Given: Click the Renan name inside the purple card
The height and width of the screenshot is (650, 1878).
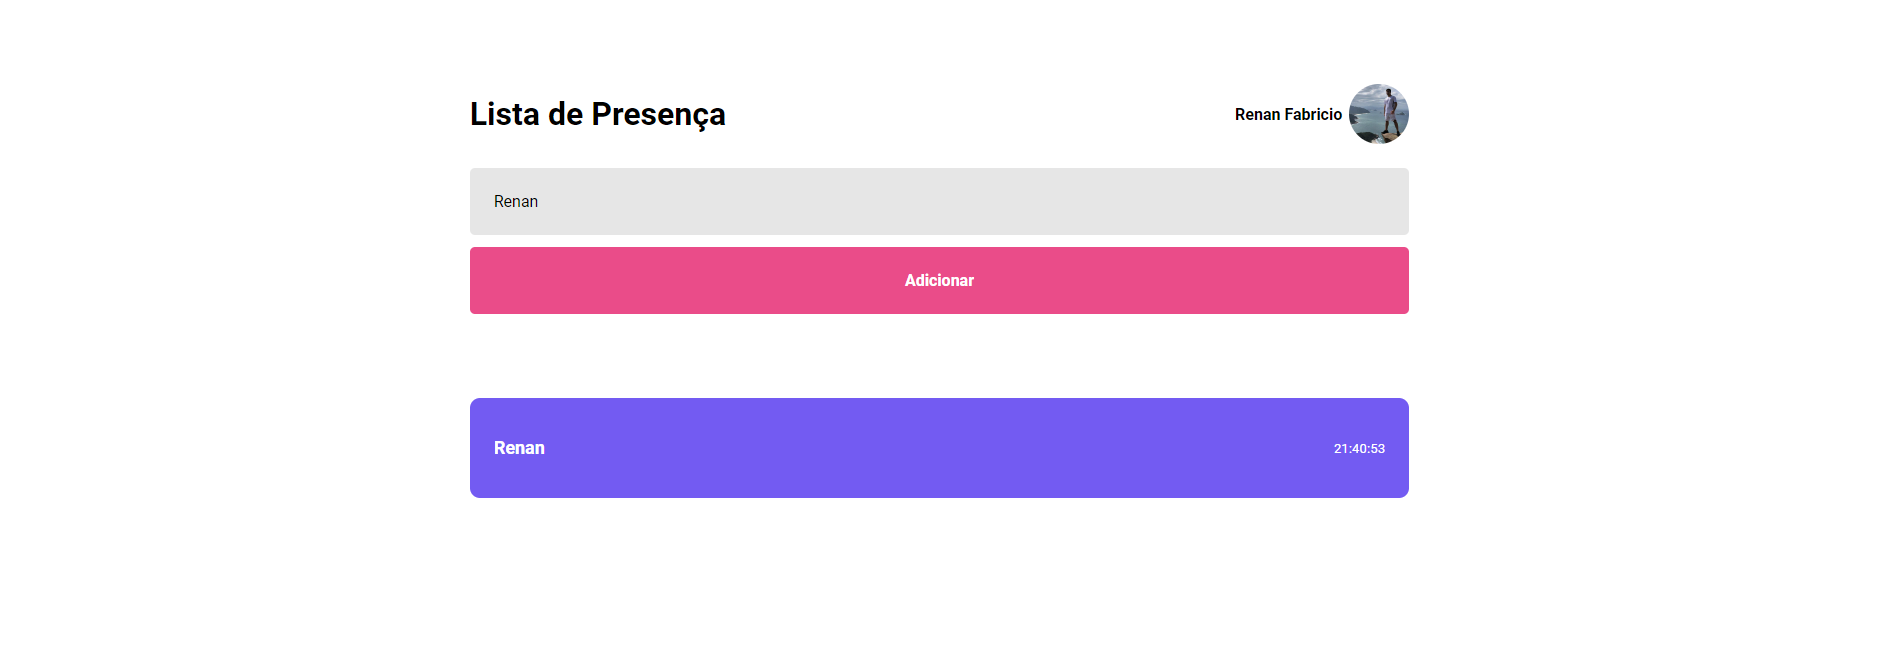Looking at the screenshot, I should coord(519,447).
